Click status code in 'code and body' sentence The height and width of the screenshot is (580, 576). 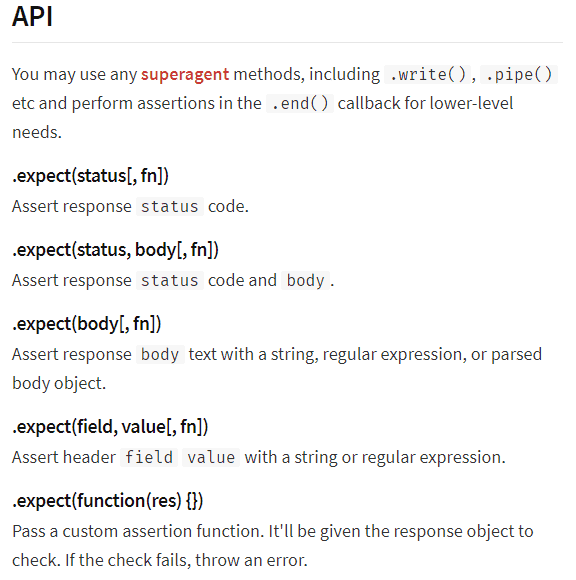[x=170, y=280]
